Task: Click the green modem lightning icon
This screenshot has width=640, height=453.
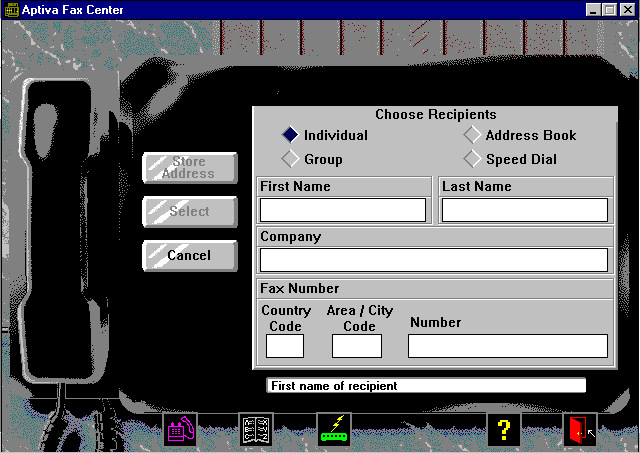Action: (x=334, y=430)
